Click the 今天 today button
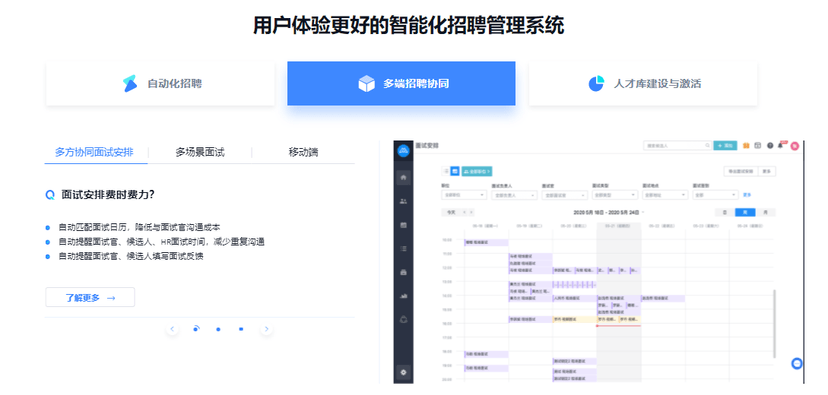This screenshot has width=828, height=395. point(451,212)
